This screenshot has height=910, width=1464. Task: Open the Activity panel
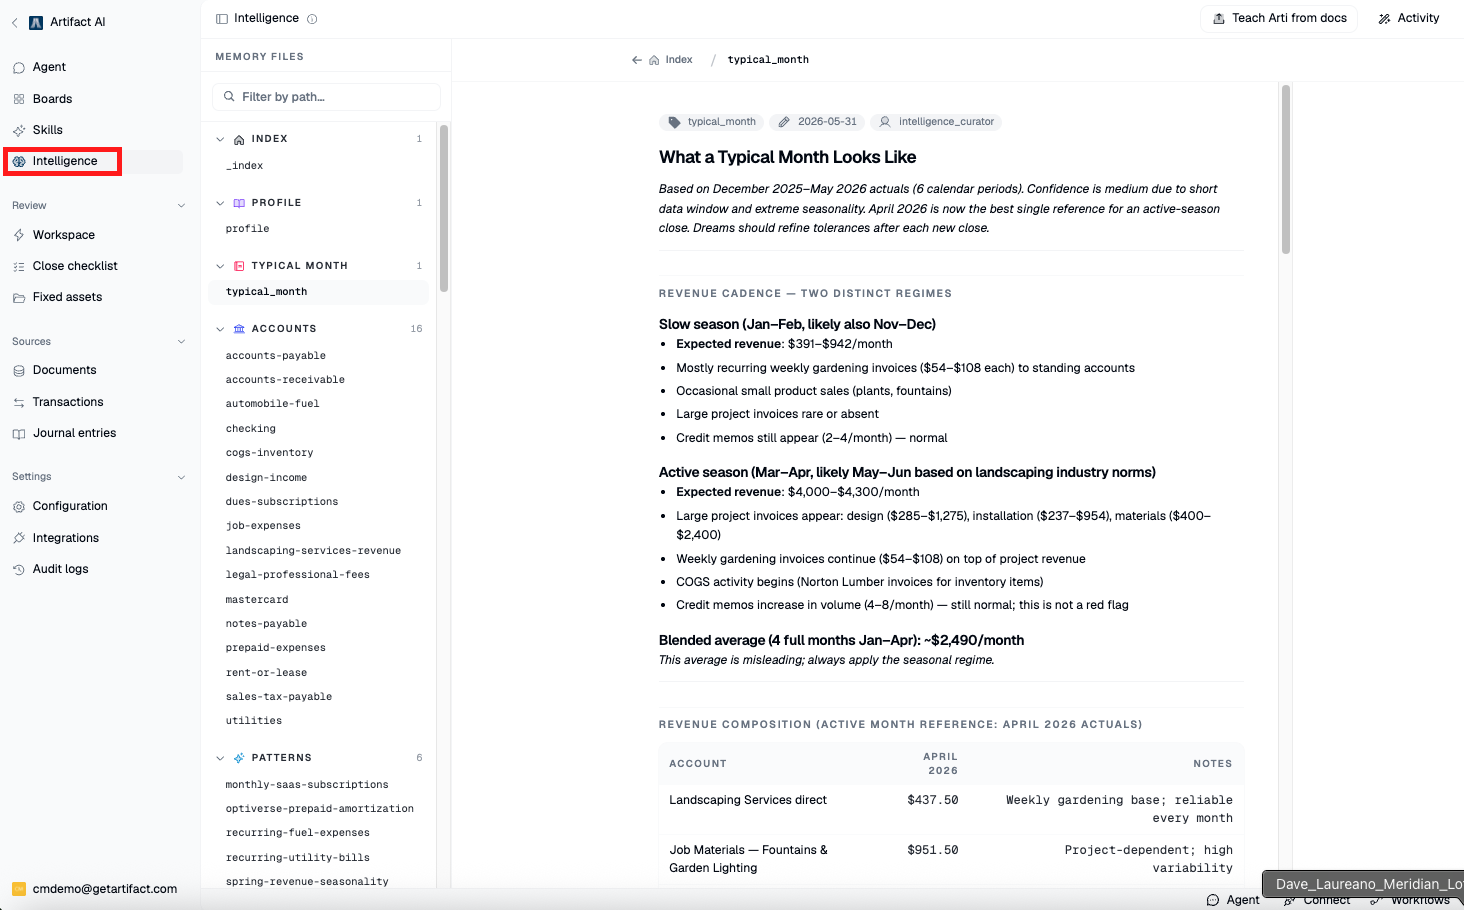click(1409, 18)
